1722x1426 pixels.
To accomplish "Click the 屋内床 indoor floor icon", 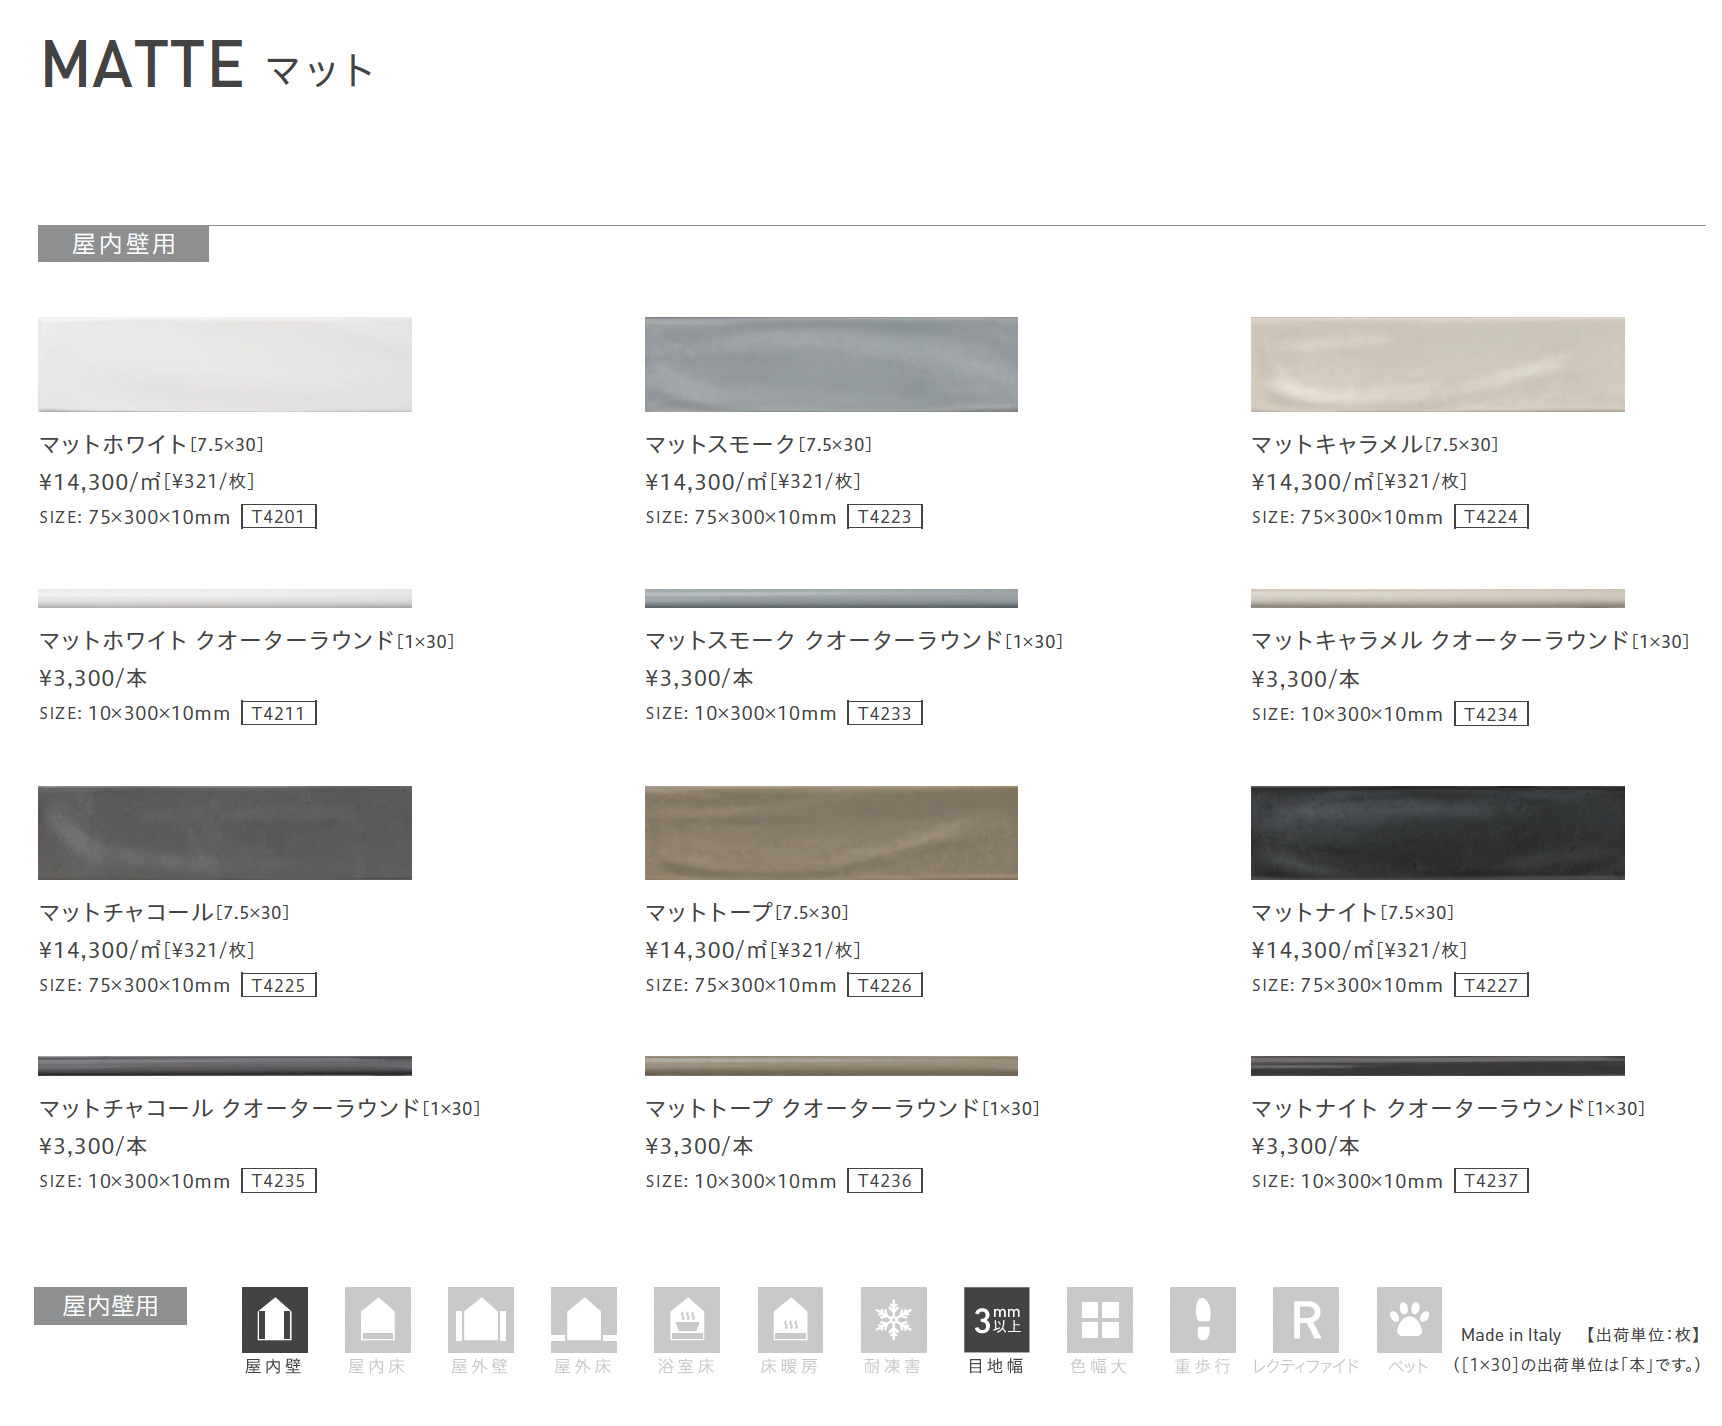I will tap(377, 1319).
